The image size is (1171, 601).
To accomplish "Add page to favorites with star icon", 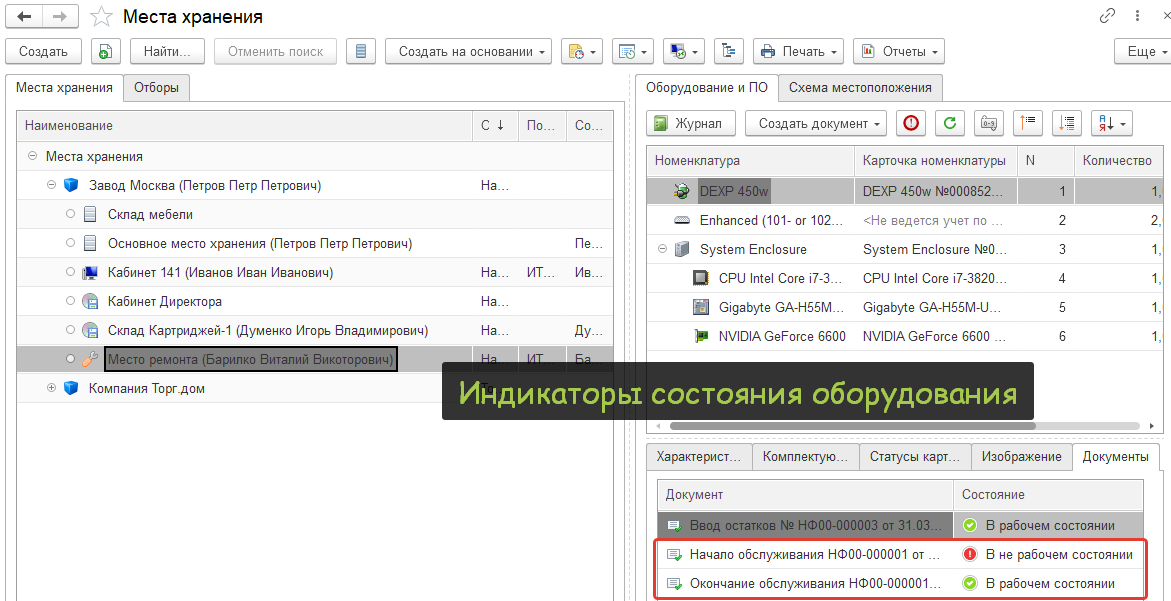I will click(100, 17).
